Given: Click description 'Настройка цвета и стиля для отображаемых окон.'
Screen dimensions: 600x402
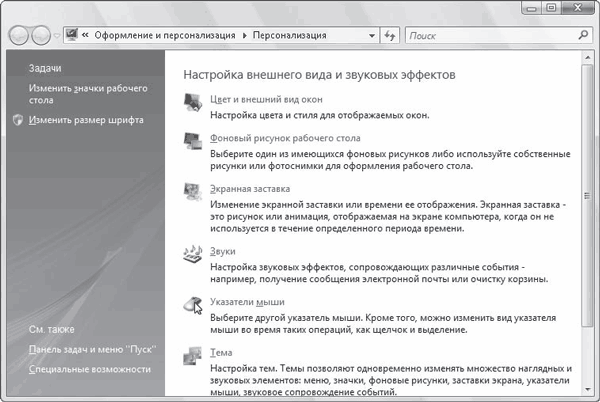Looking at the screenshot, I should click(320, 115).
